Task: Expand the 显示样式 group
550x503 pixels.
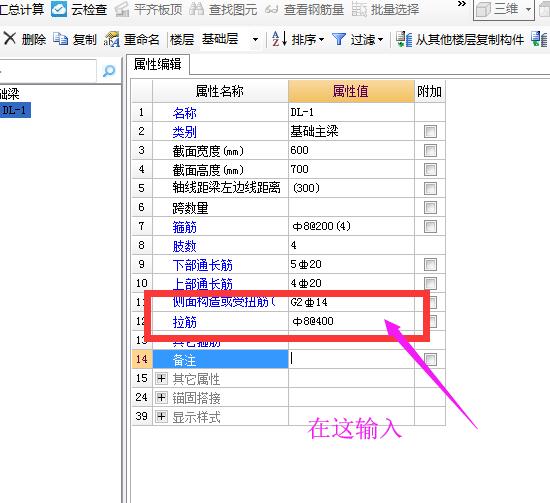Action: click(x=161, y=416)
